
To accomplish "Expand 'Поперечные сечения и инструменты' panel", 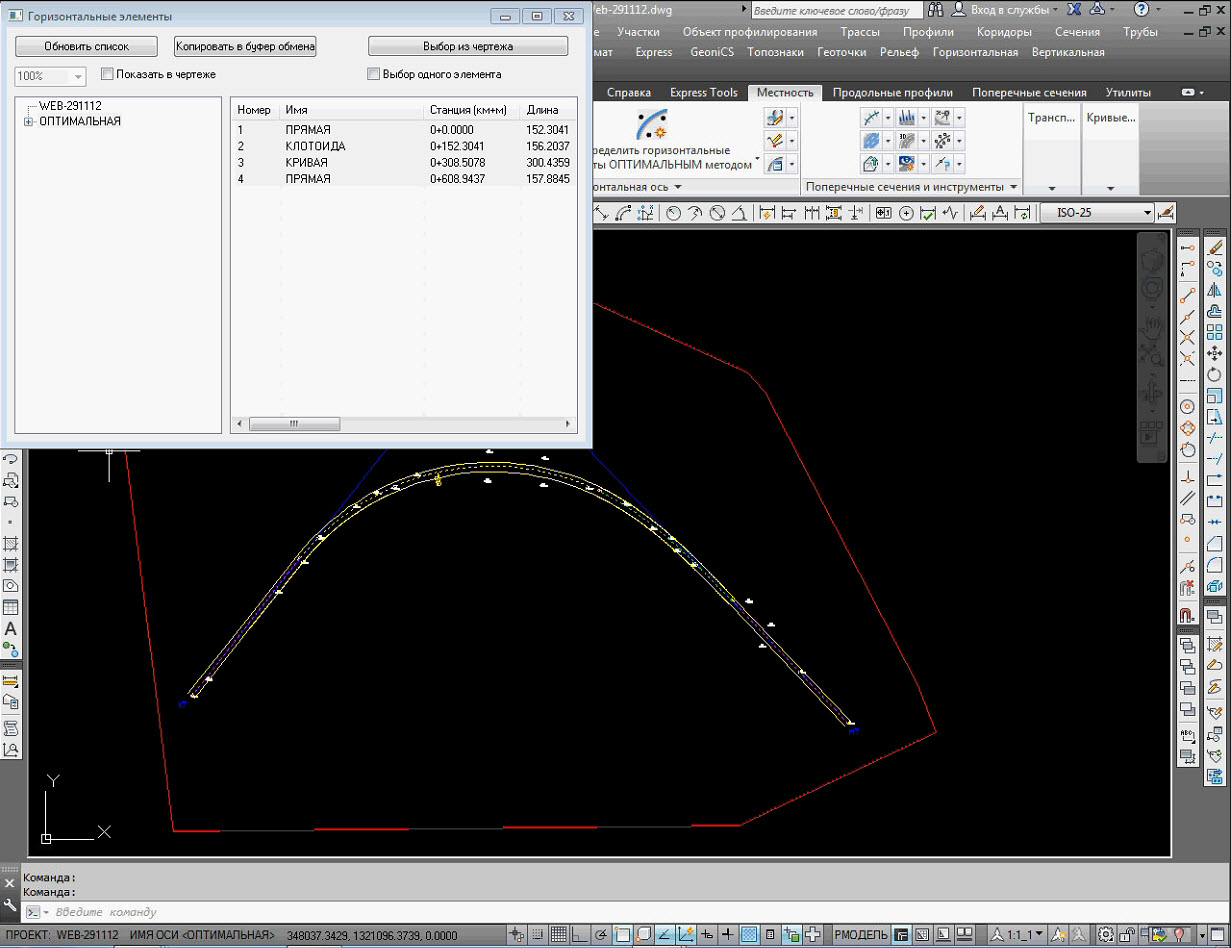I will (x=1014, y=187).
